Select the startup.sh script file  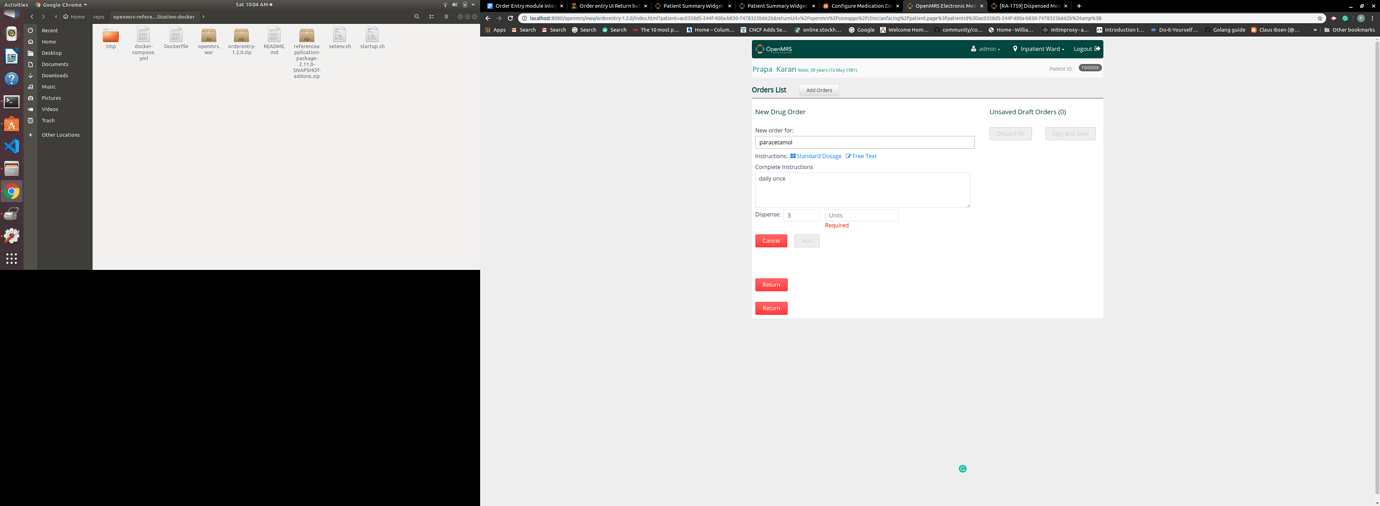tap(372, 39)
